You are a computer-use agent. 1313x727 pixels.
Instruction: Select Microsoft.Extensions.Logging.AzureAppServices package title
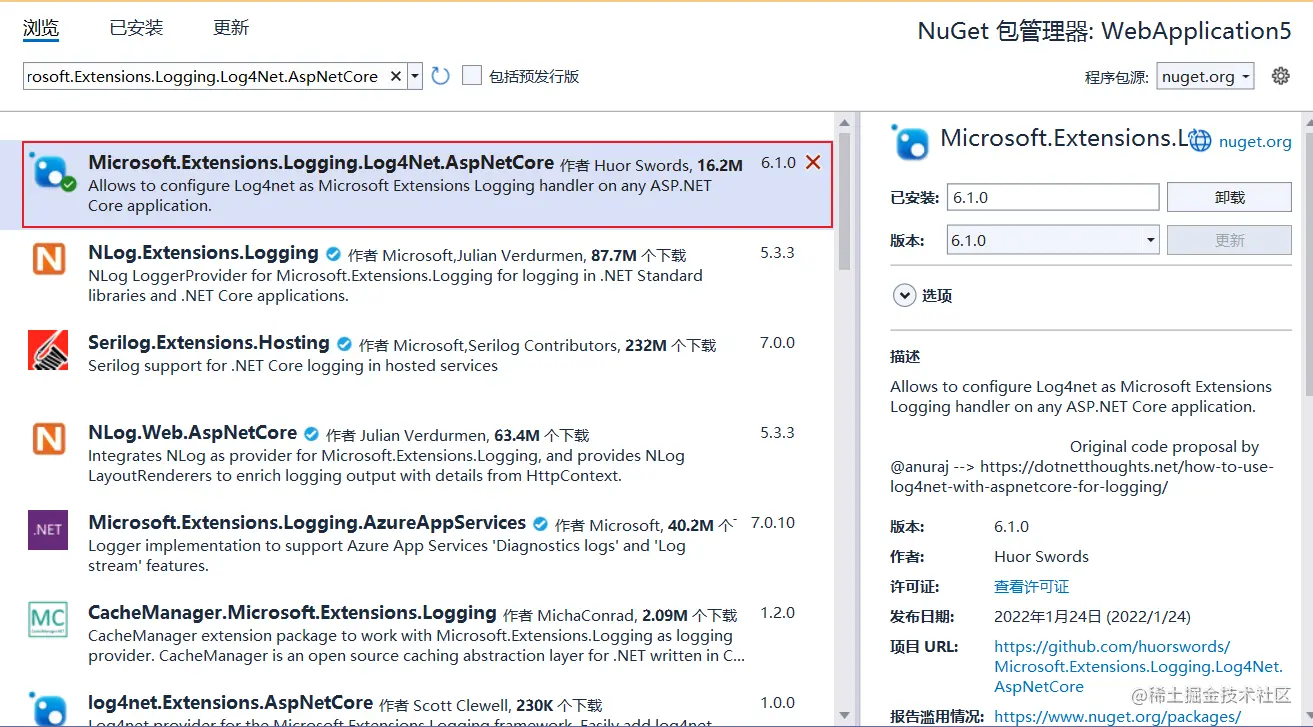tap(307, 523)
